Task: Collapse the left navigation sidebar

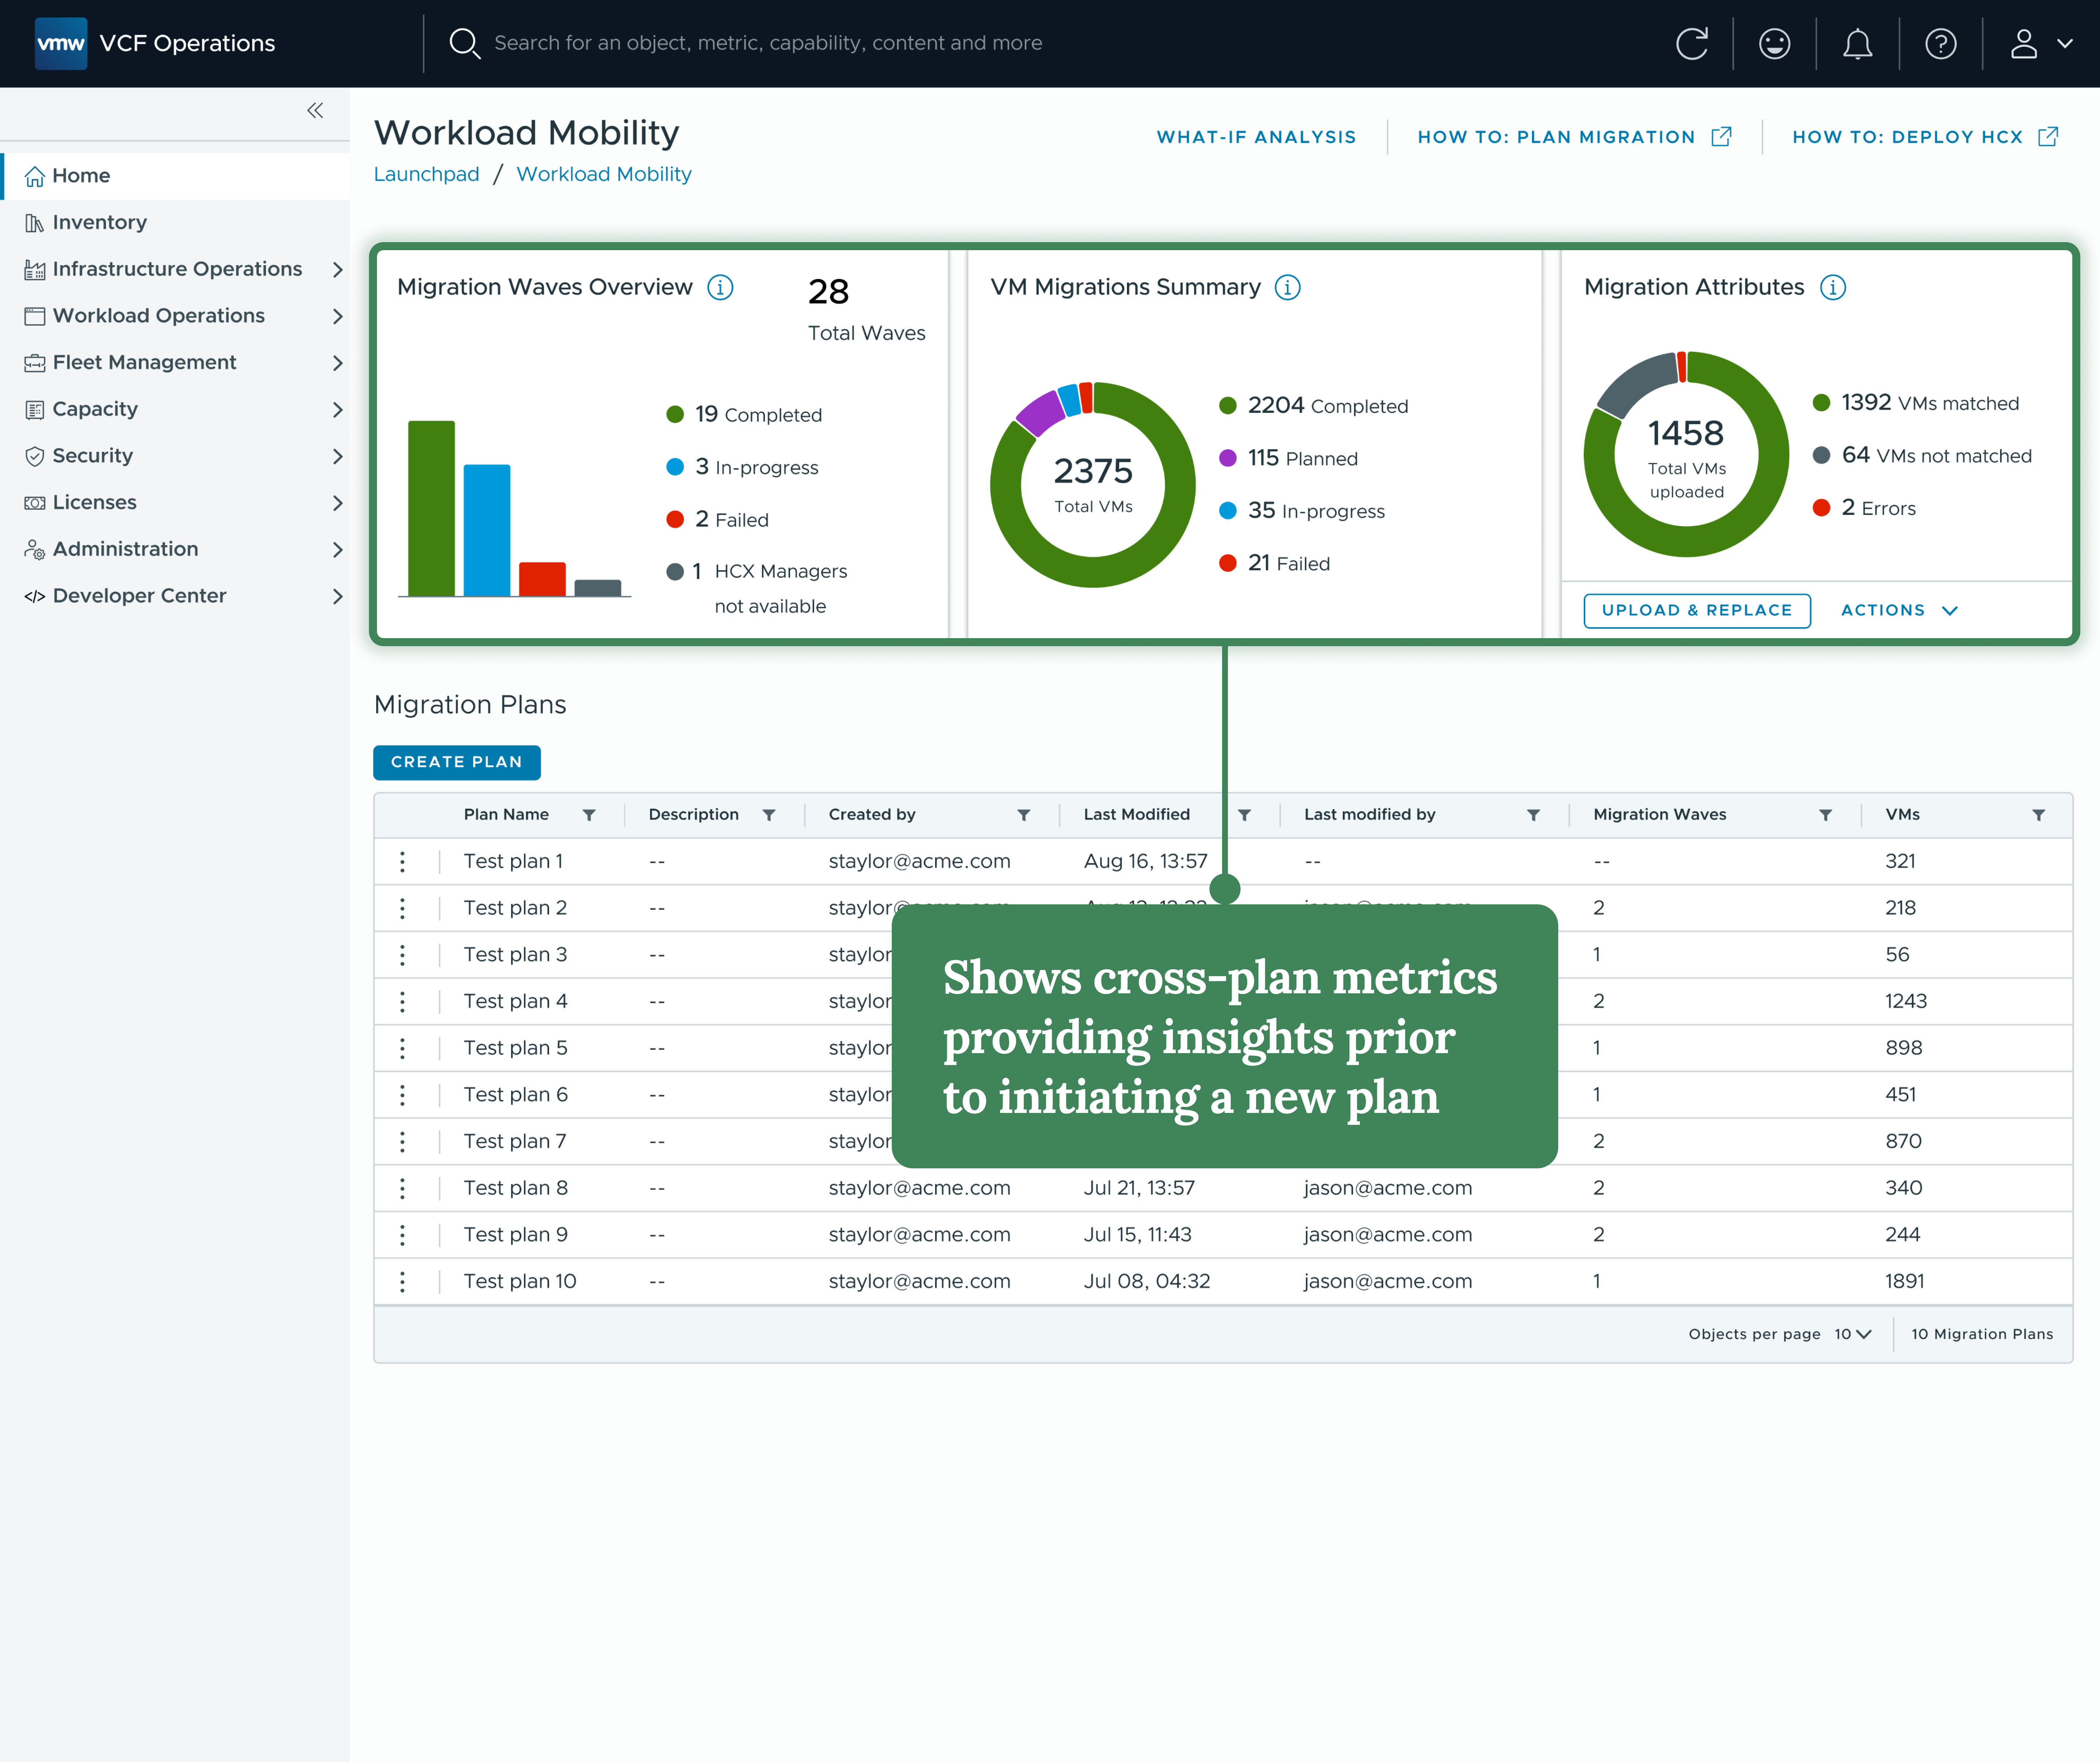Action: (x=315, y=111)
